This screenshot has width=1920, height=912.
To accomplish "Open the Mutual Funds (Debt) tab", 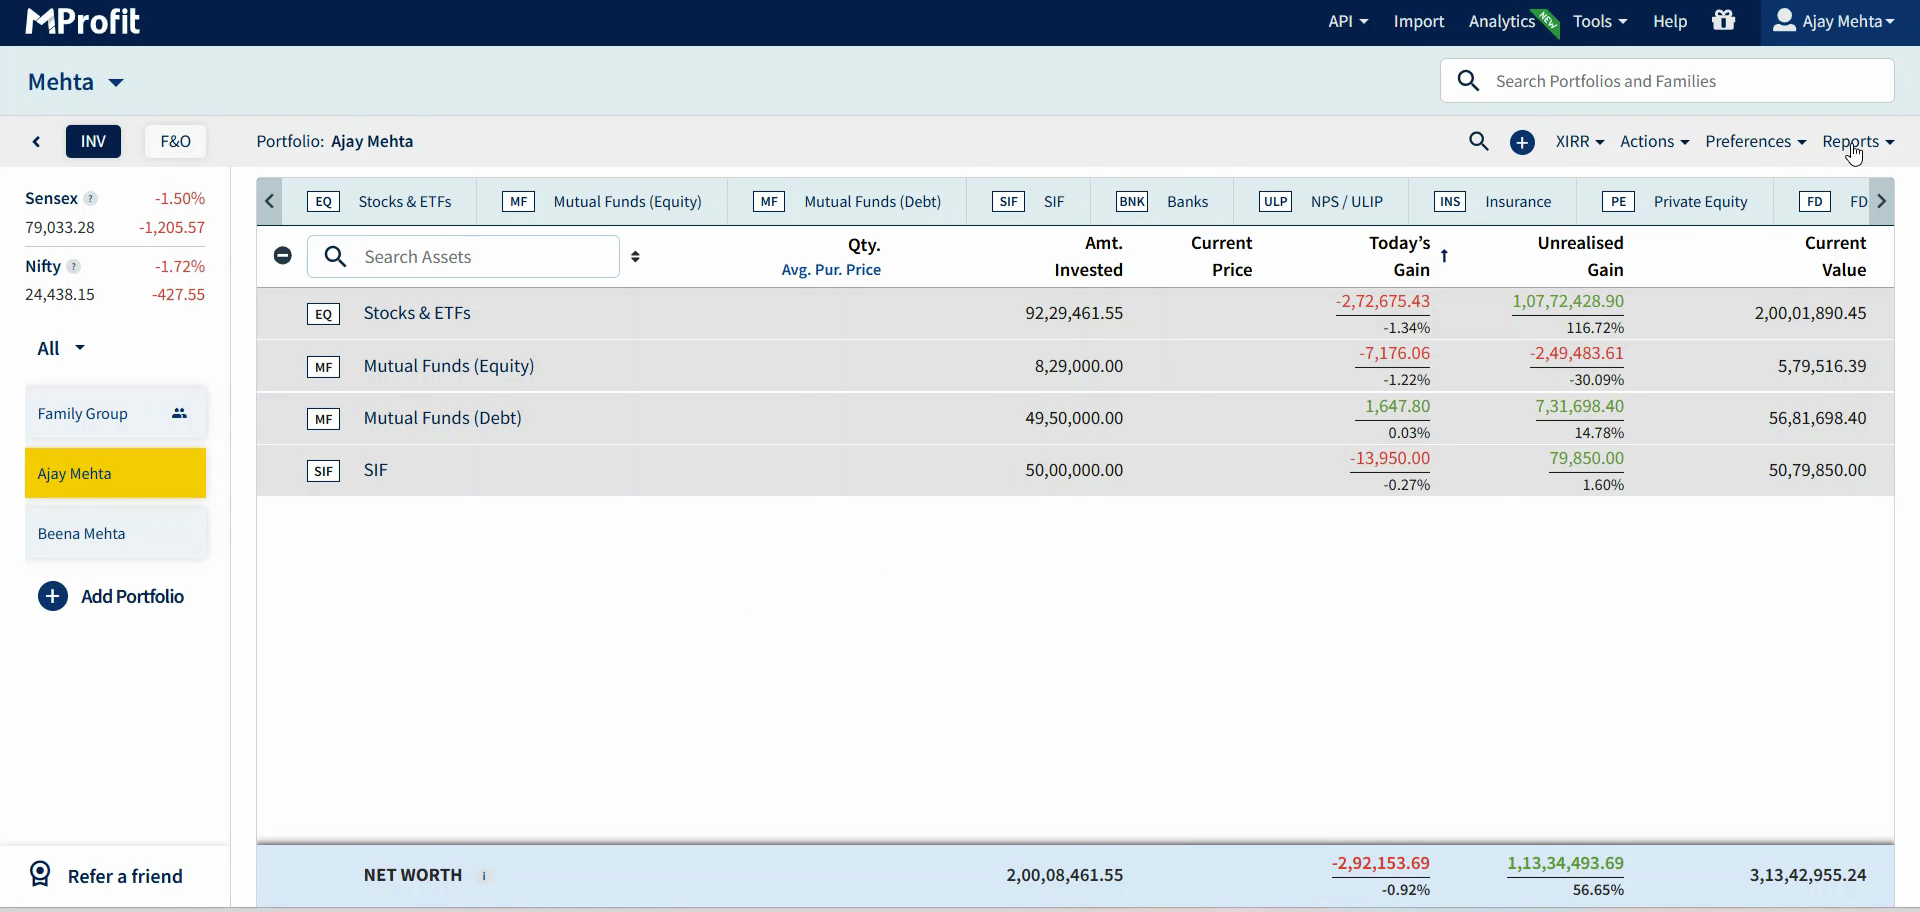I will [847, 202].
